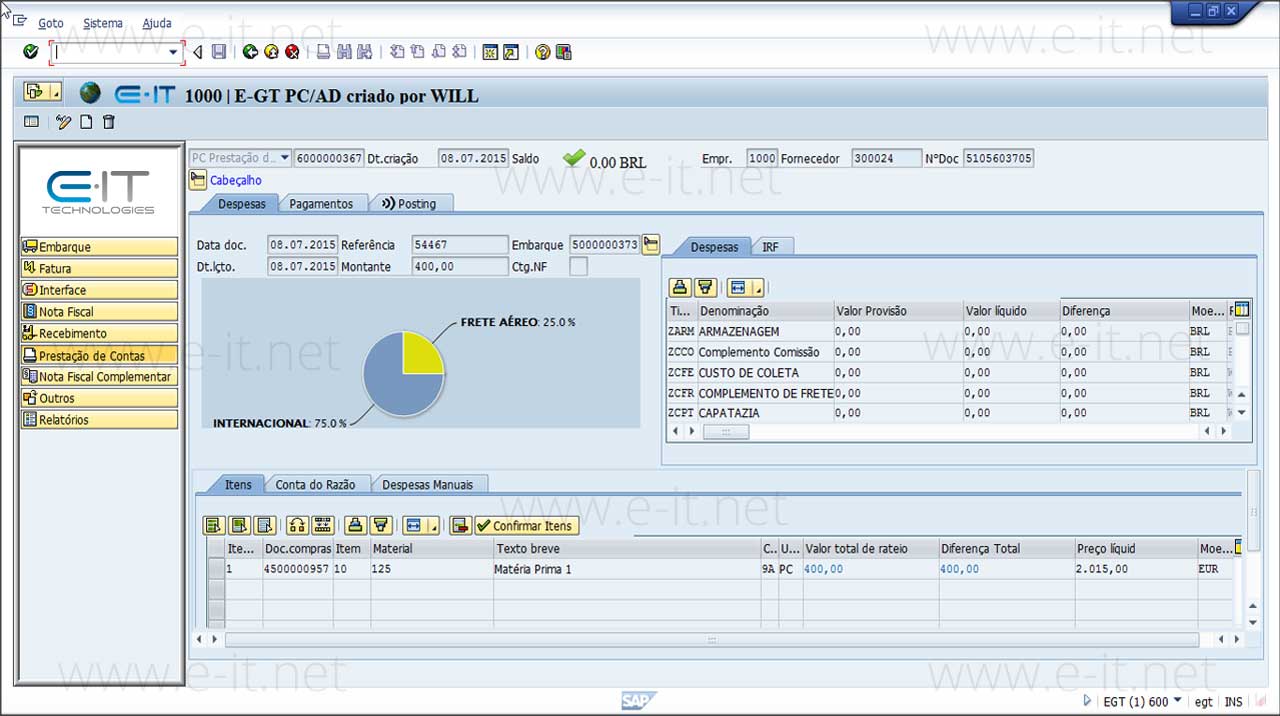Select row 1 using its row selector

click(x=215, y=568)
